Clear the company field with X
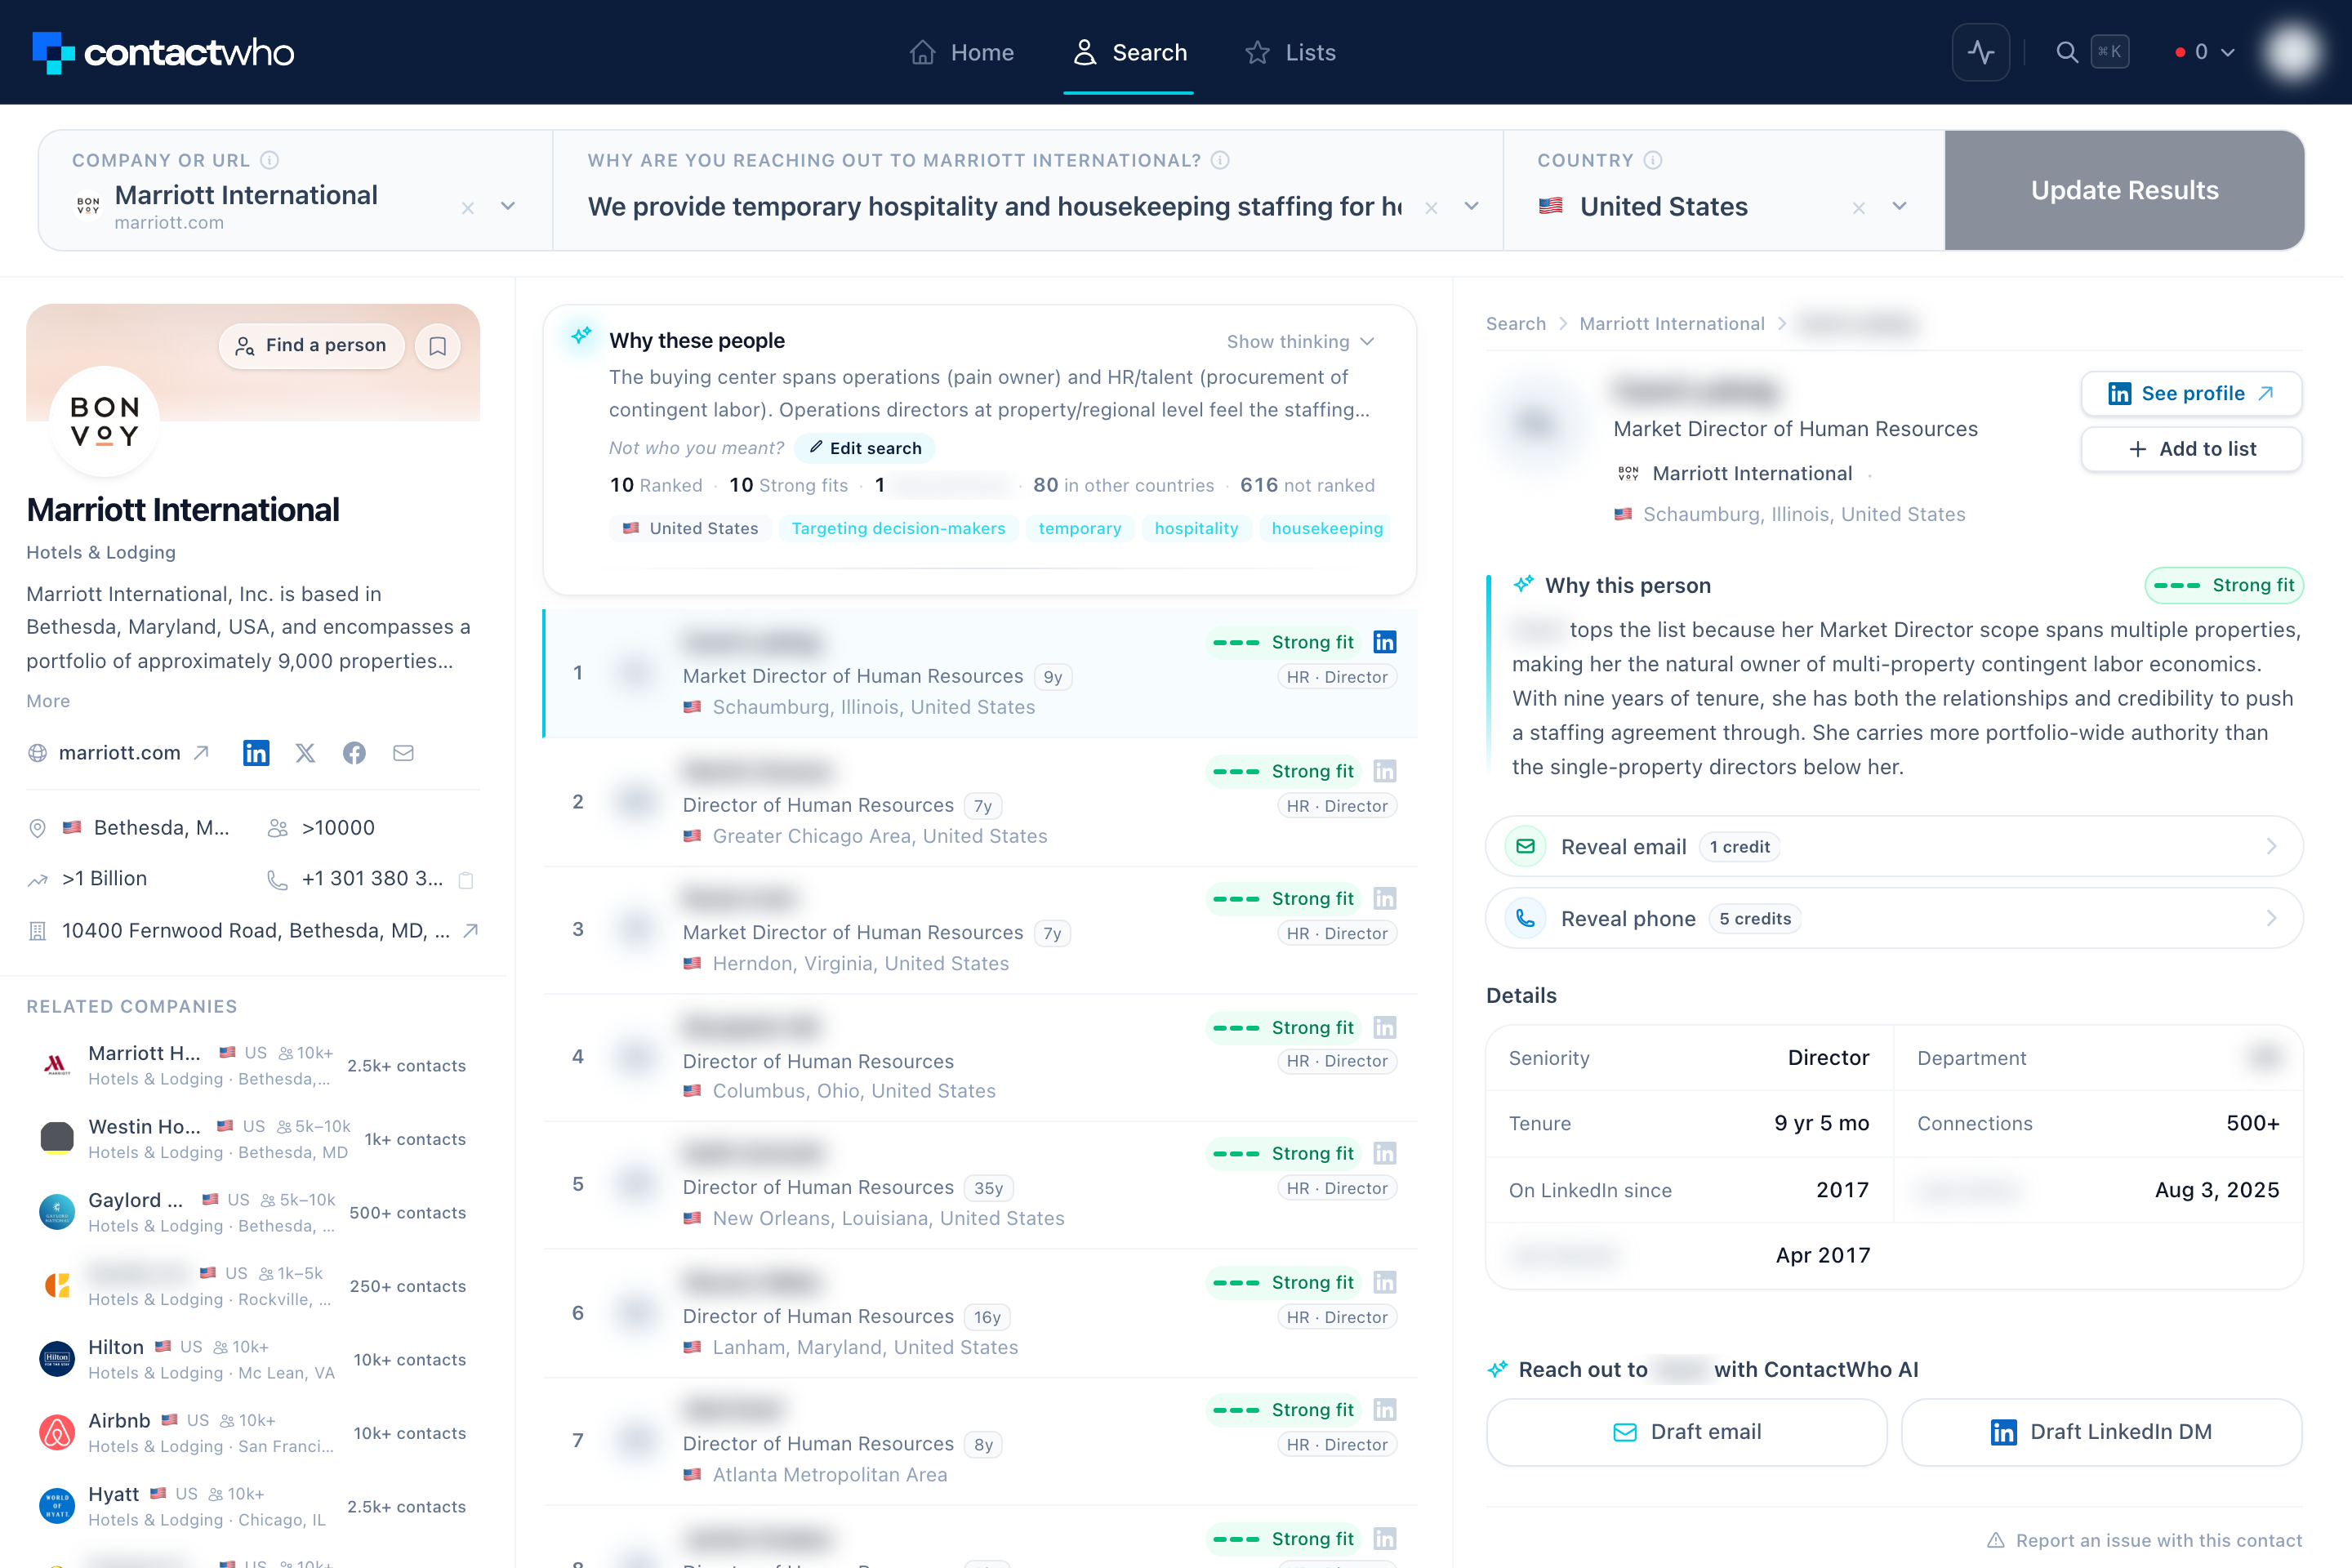This screenshot has width=2352, height=1568. coord(467,208)
